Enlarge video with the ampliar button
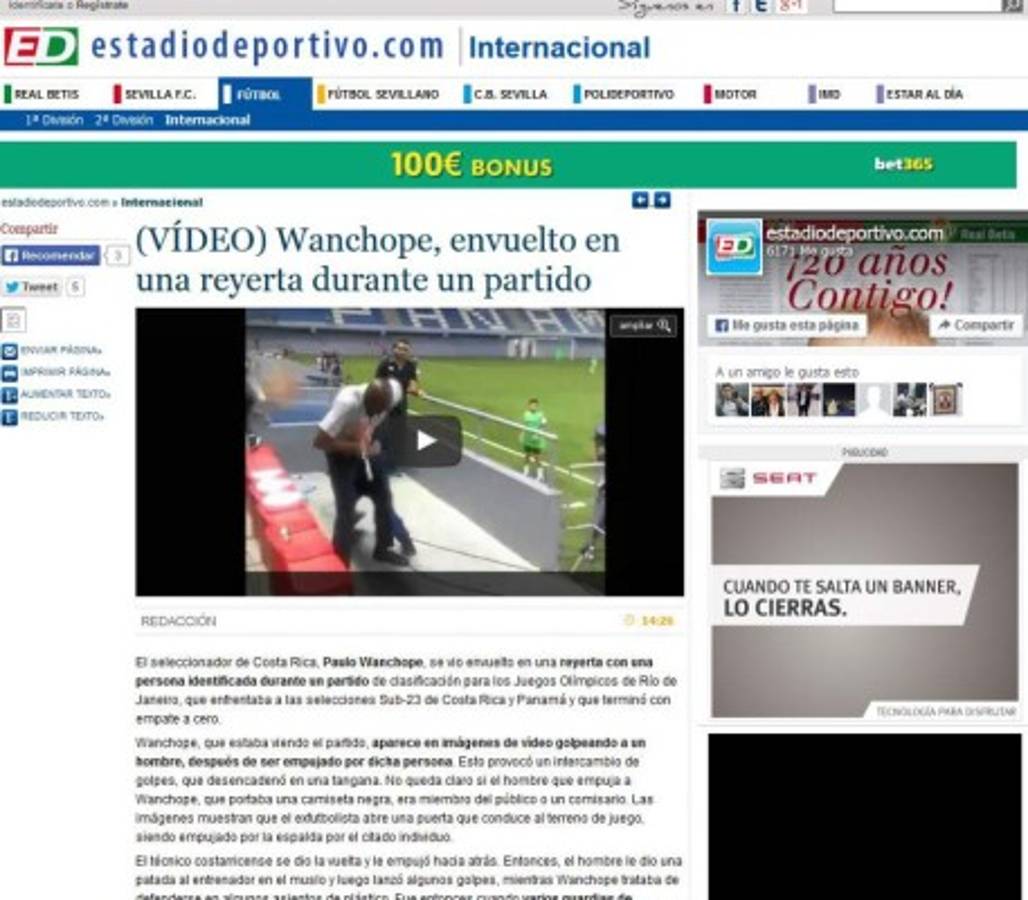 point(644,326)
